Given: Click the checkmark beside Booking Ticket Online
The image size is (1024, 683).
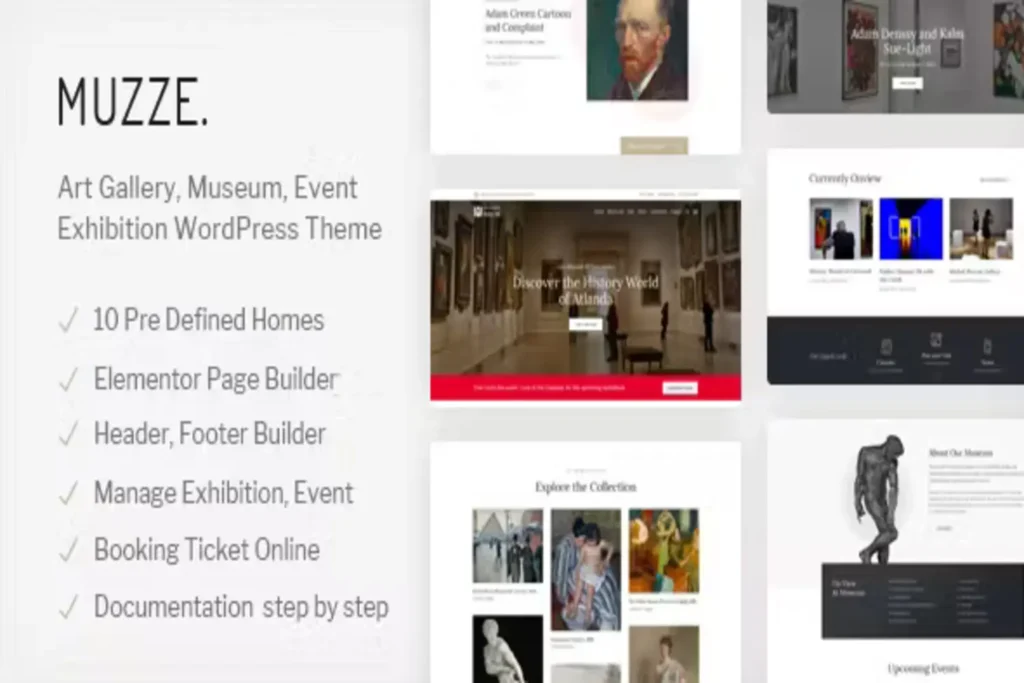Looking at the screenshot, I should [68, 550].
